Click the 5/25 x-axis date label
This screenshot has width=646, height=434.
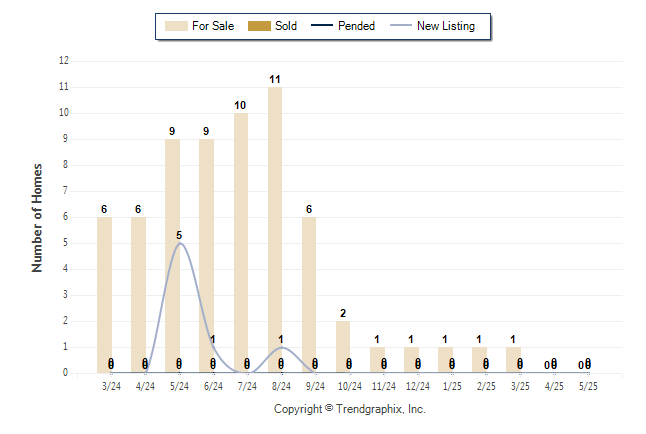point(588,386)
